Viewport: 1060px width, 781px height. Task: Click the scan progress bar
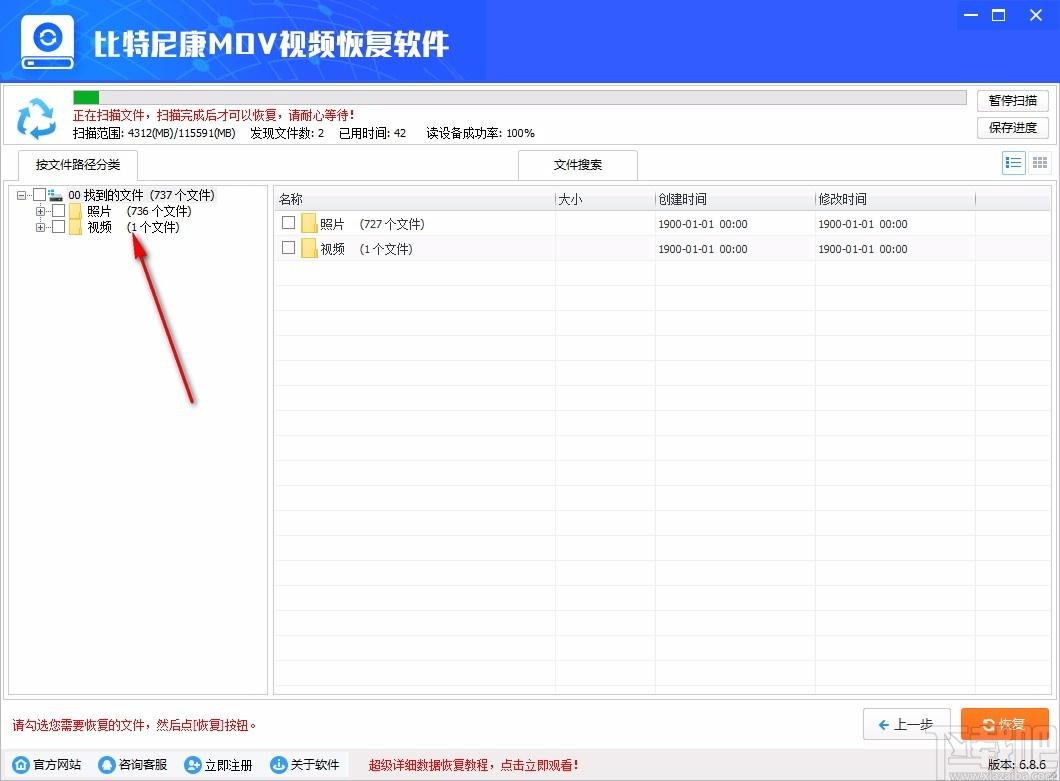click(519, 97)
